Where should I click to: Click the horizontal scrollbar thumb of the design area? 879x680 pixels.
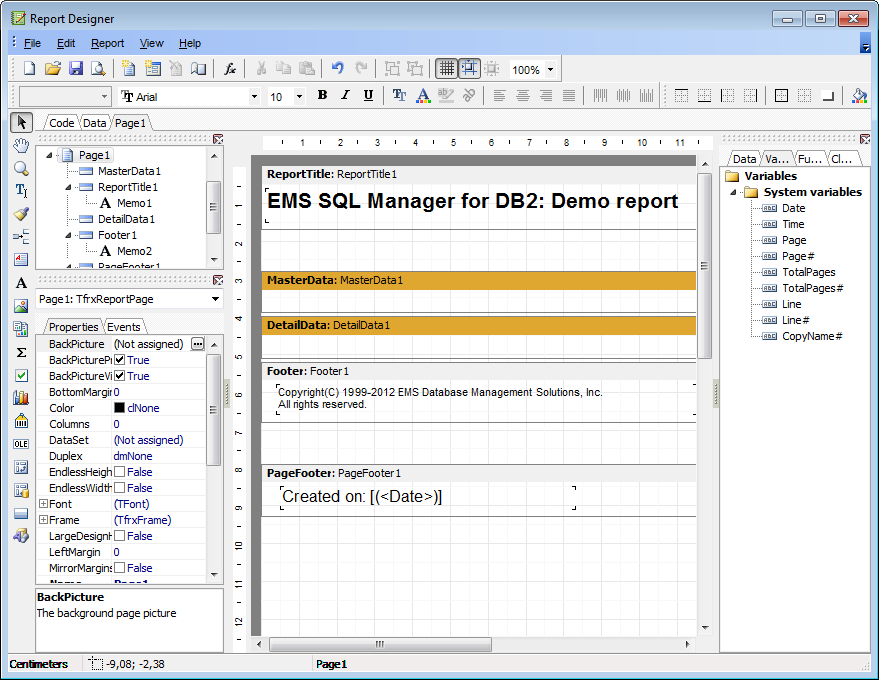coord(380,644)
